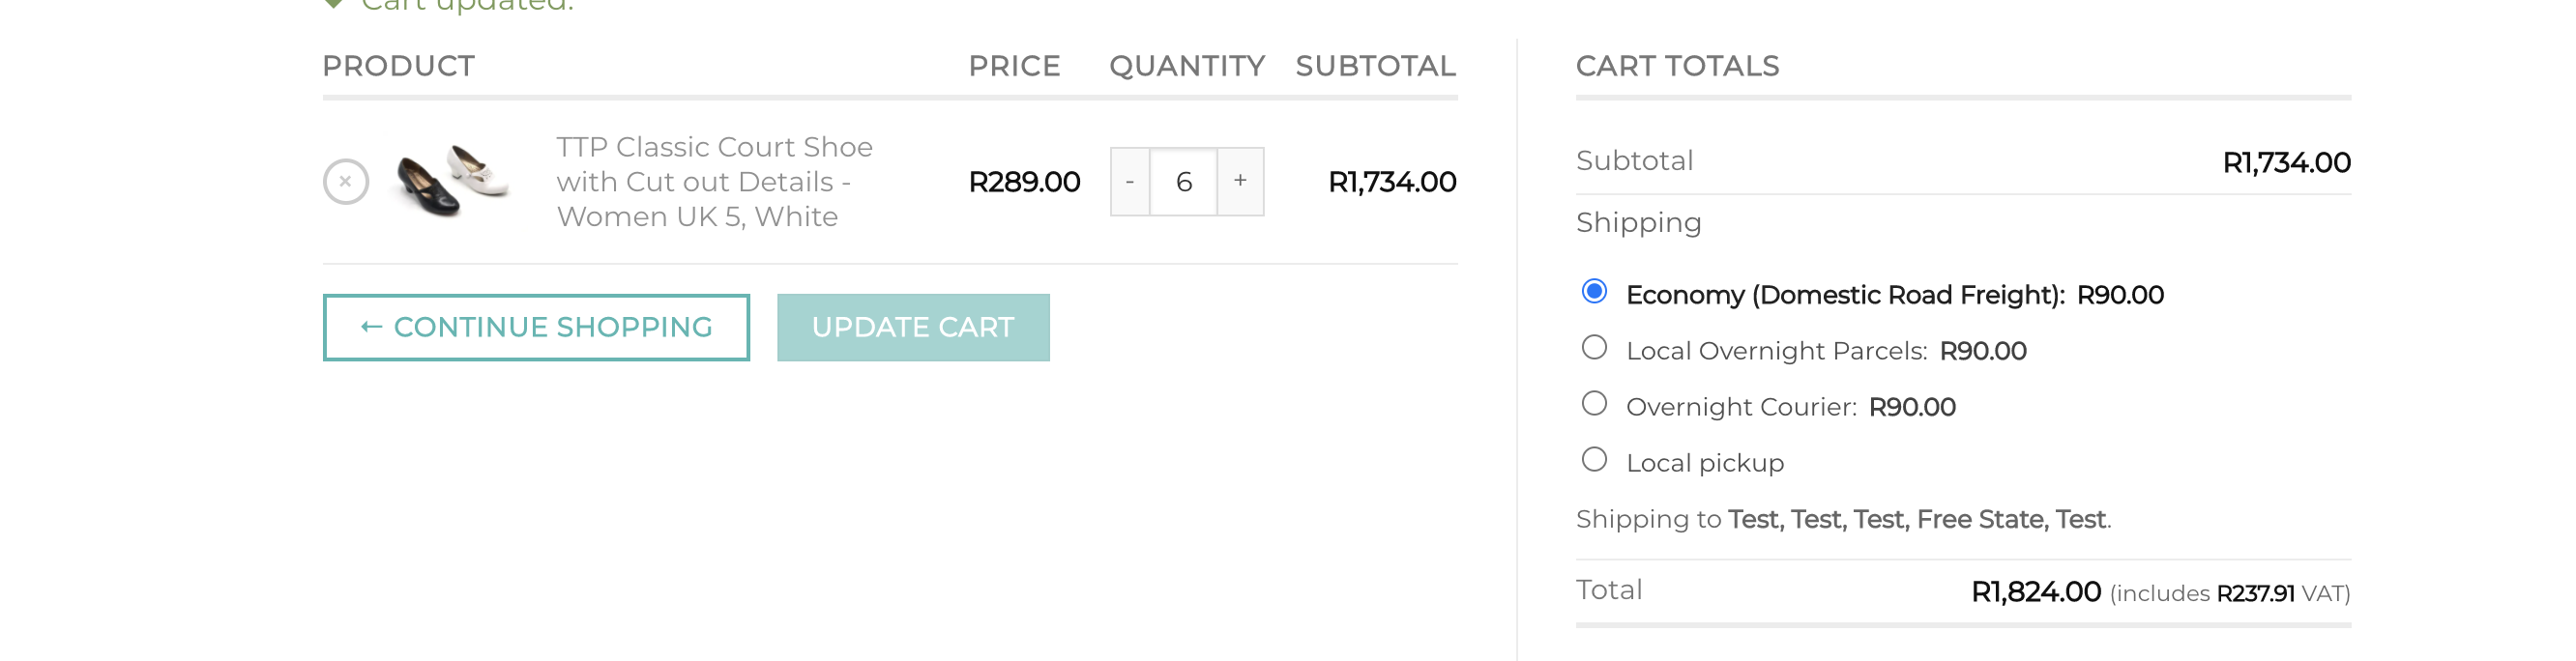Click the Continue Shopping button
The width and height of the screenshot is (2576, 661).
tap(536, 327)
